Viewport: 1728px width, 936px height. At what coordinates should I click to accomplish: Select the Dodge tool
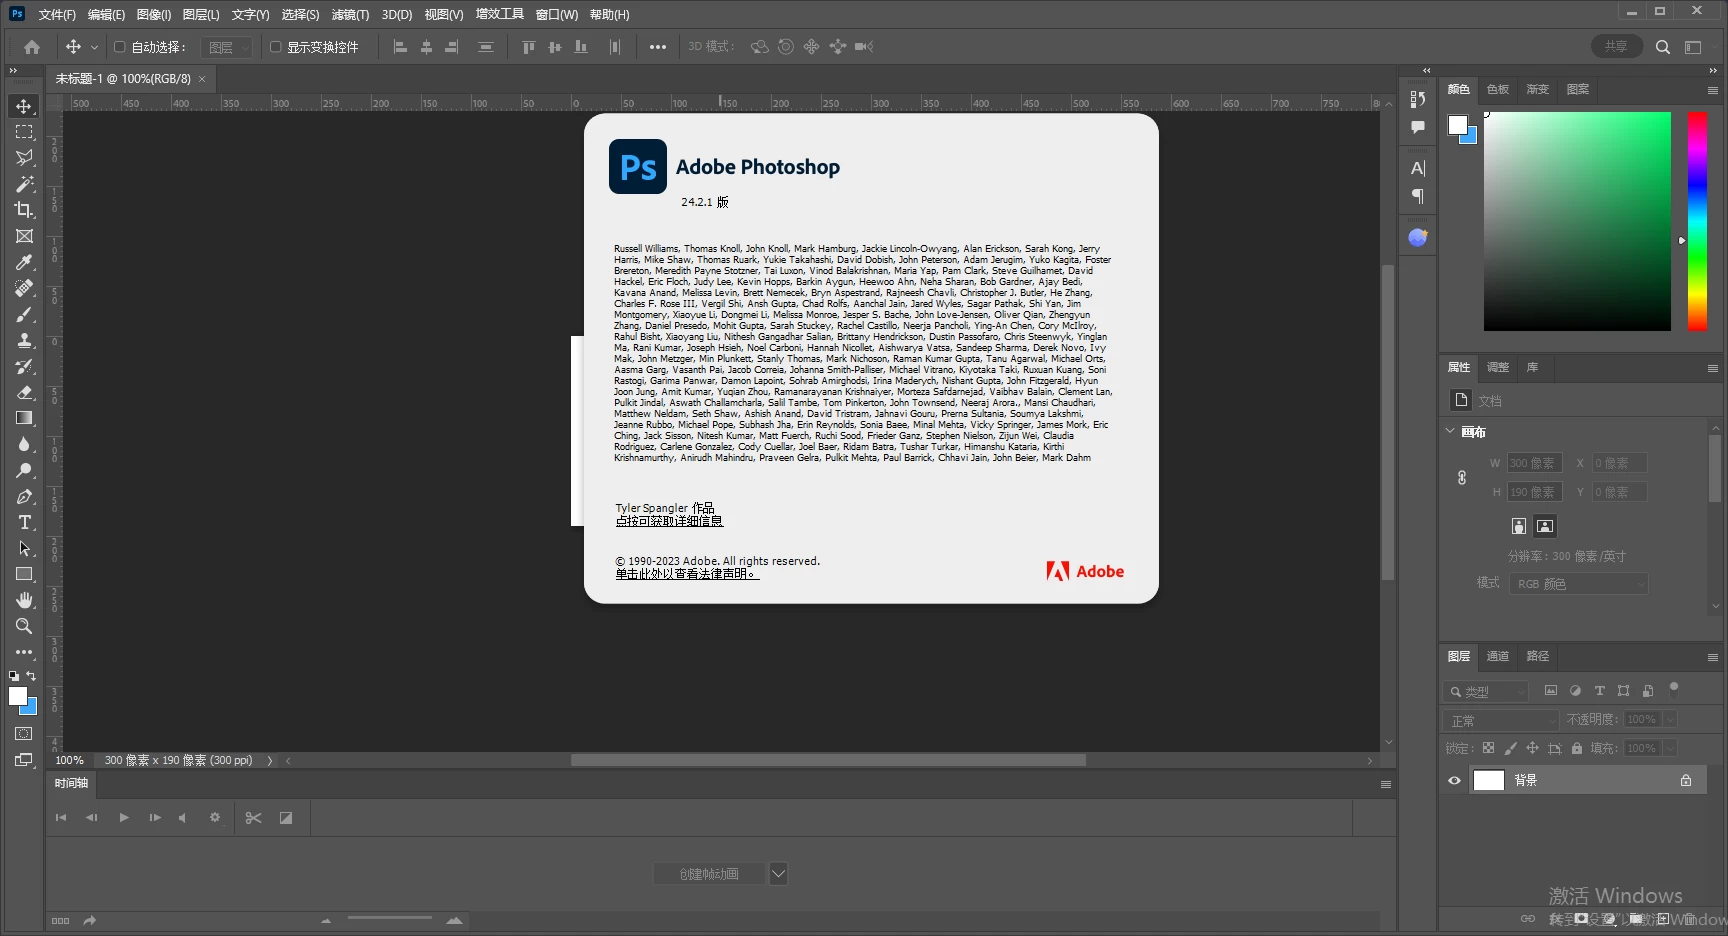(24, 470)
